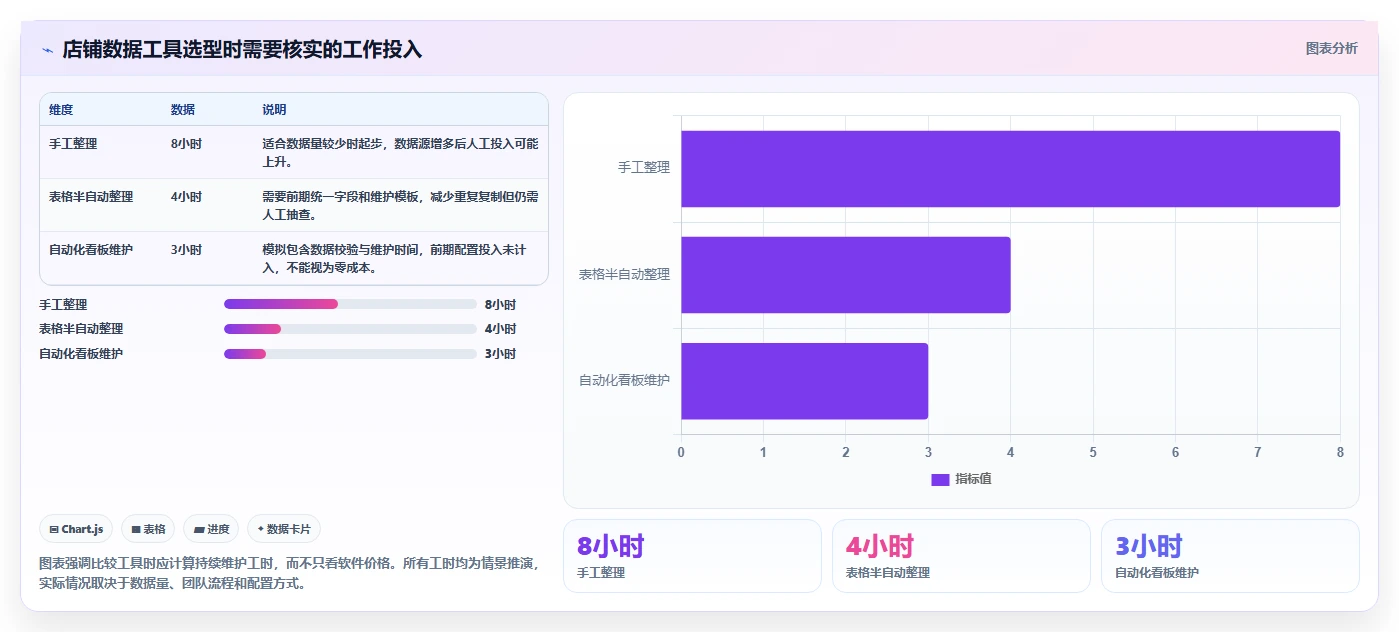Open the 3小时 自动化看板维护 data card
1399x632 pixels.
tap(1230, 556)
